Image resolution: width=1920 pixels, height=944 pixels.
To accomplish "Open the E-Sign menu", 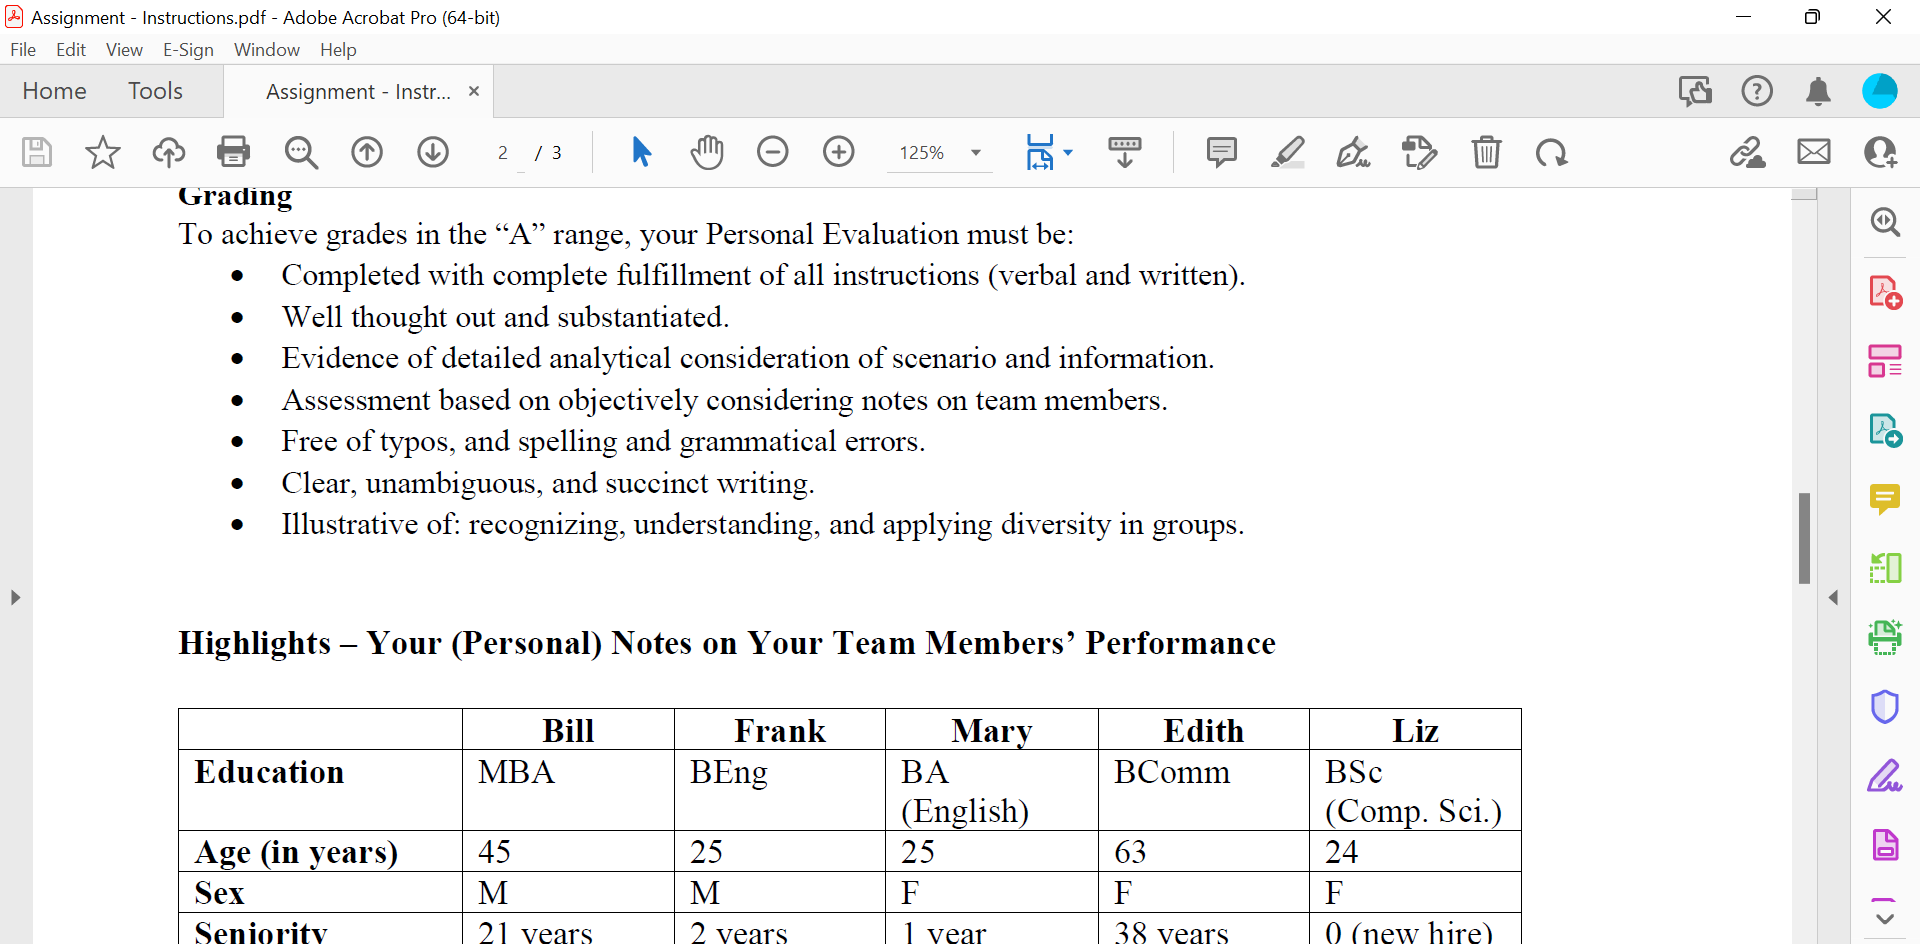I will click(x=188, y=49).
